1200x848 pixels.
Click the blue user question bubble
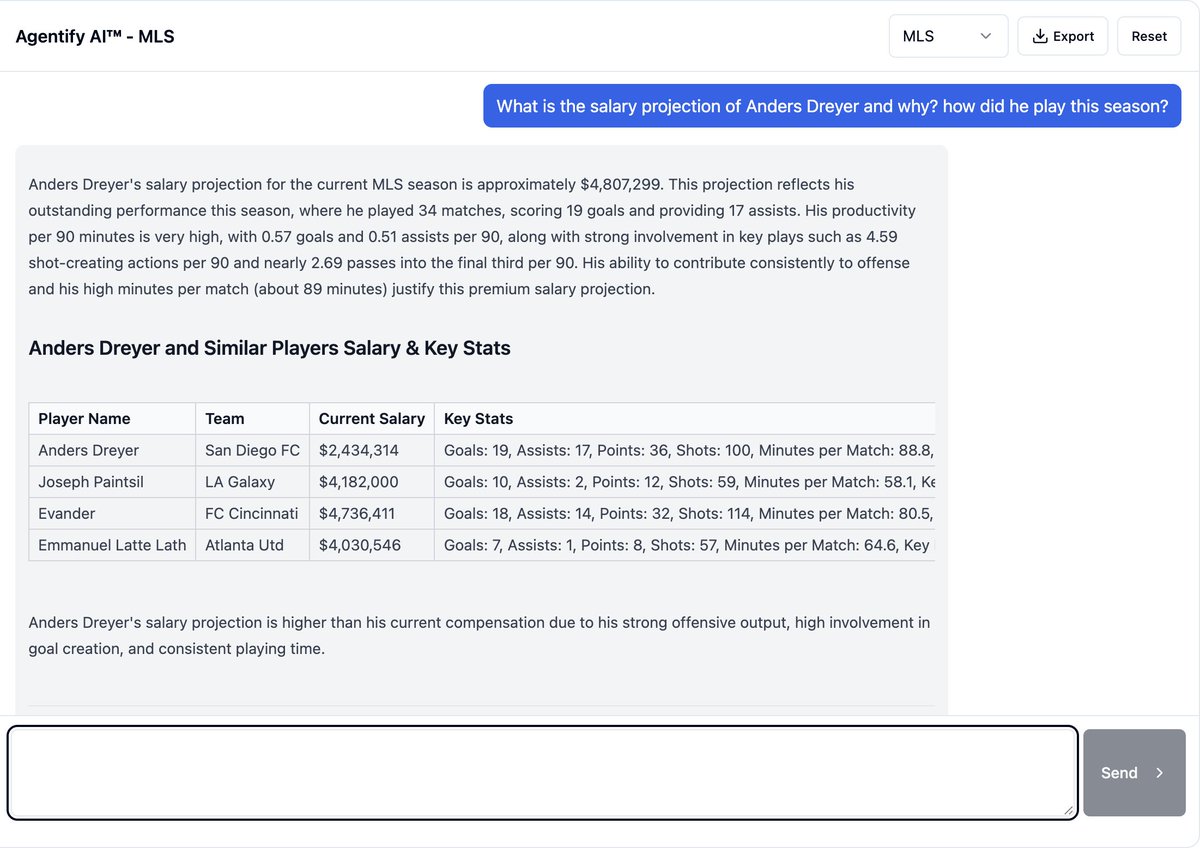832,105
